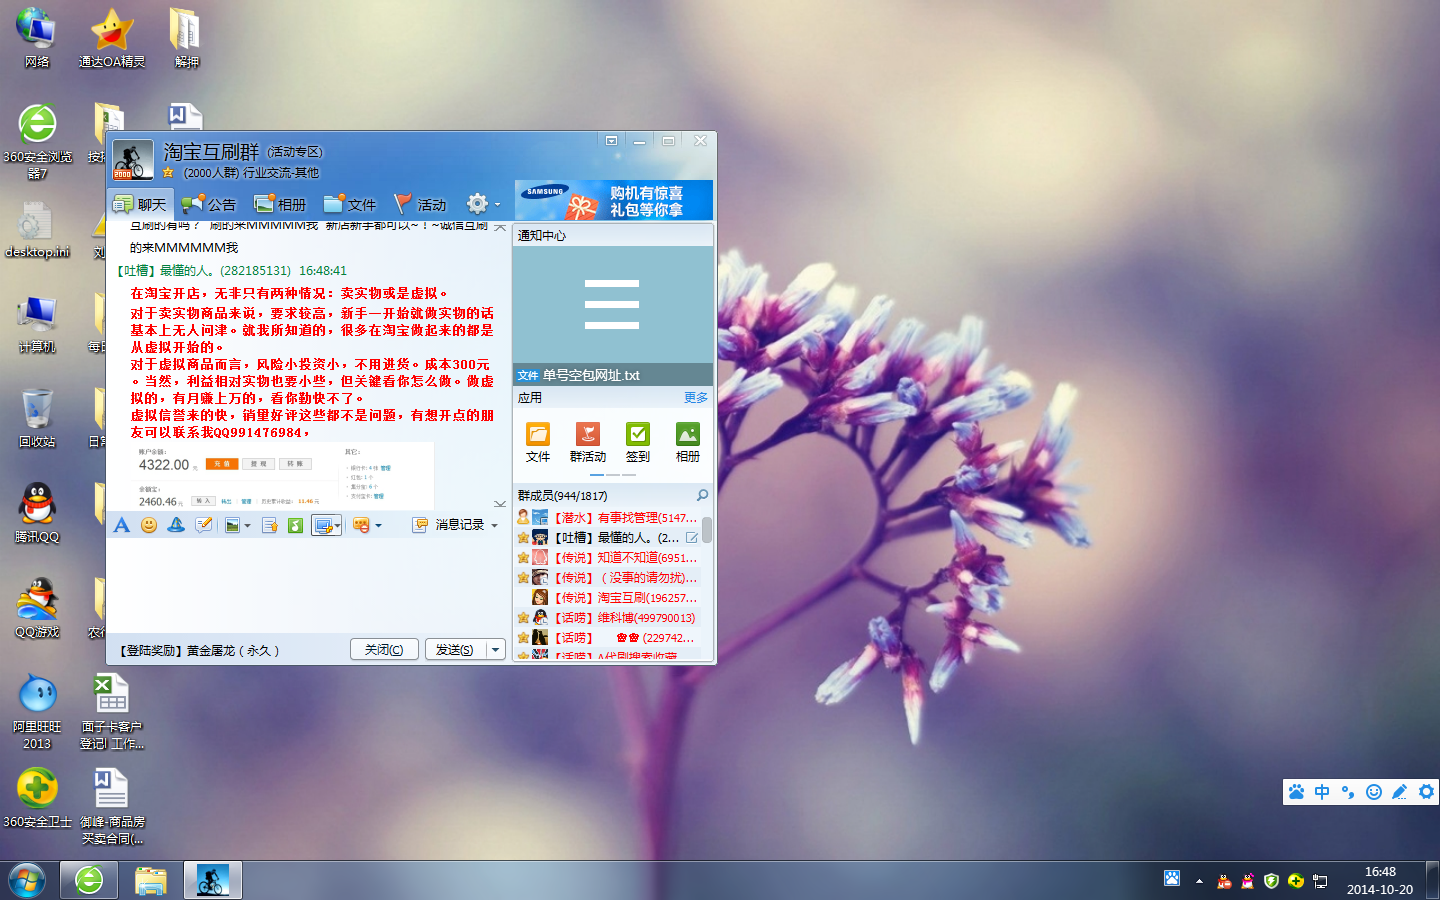Open window menu dropdown in title bar
The height and width of the screenshot is (900, 1440).
pyautogui.click(x=611, y=141)
